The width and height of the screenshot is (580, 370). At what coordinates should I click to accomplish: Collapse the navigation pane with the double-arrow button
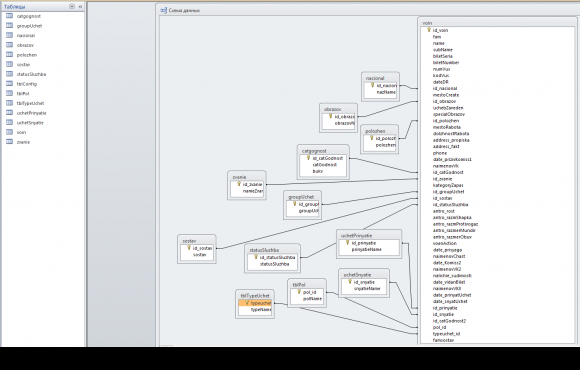[80, 6]
